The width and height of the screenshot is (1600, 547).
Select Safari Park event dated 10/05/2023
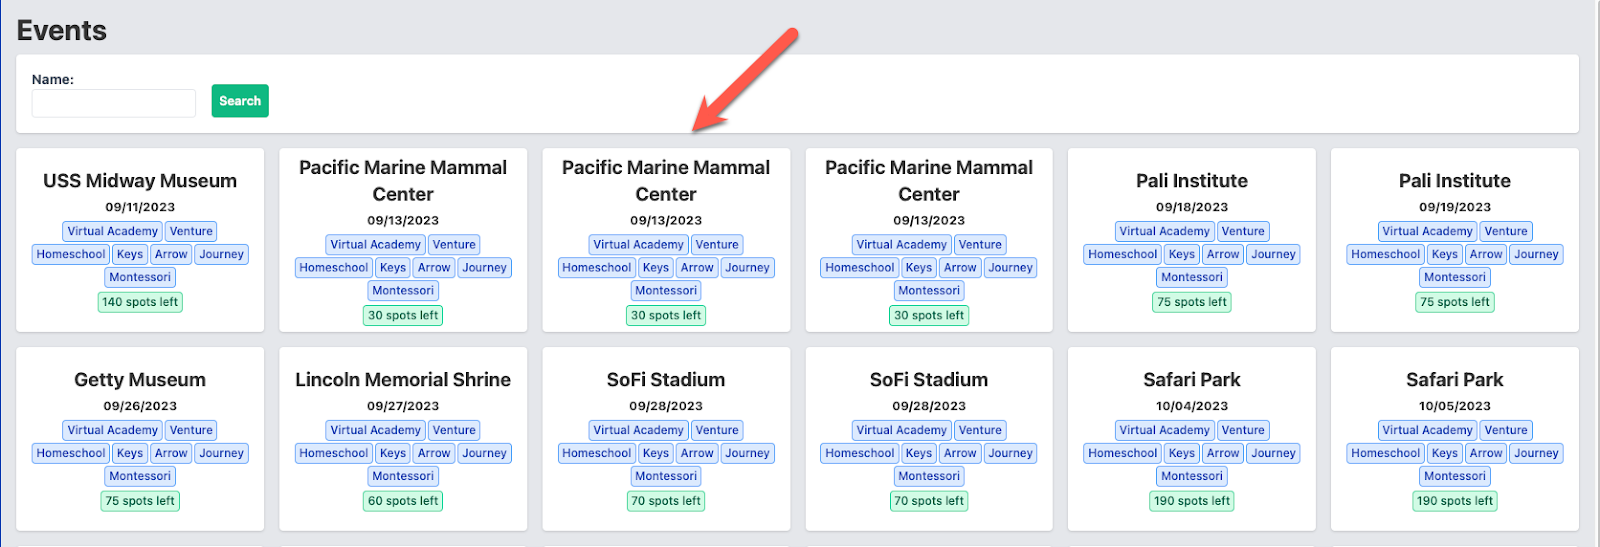[1454, 380]
